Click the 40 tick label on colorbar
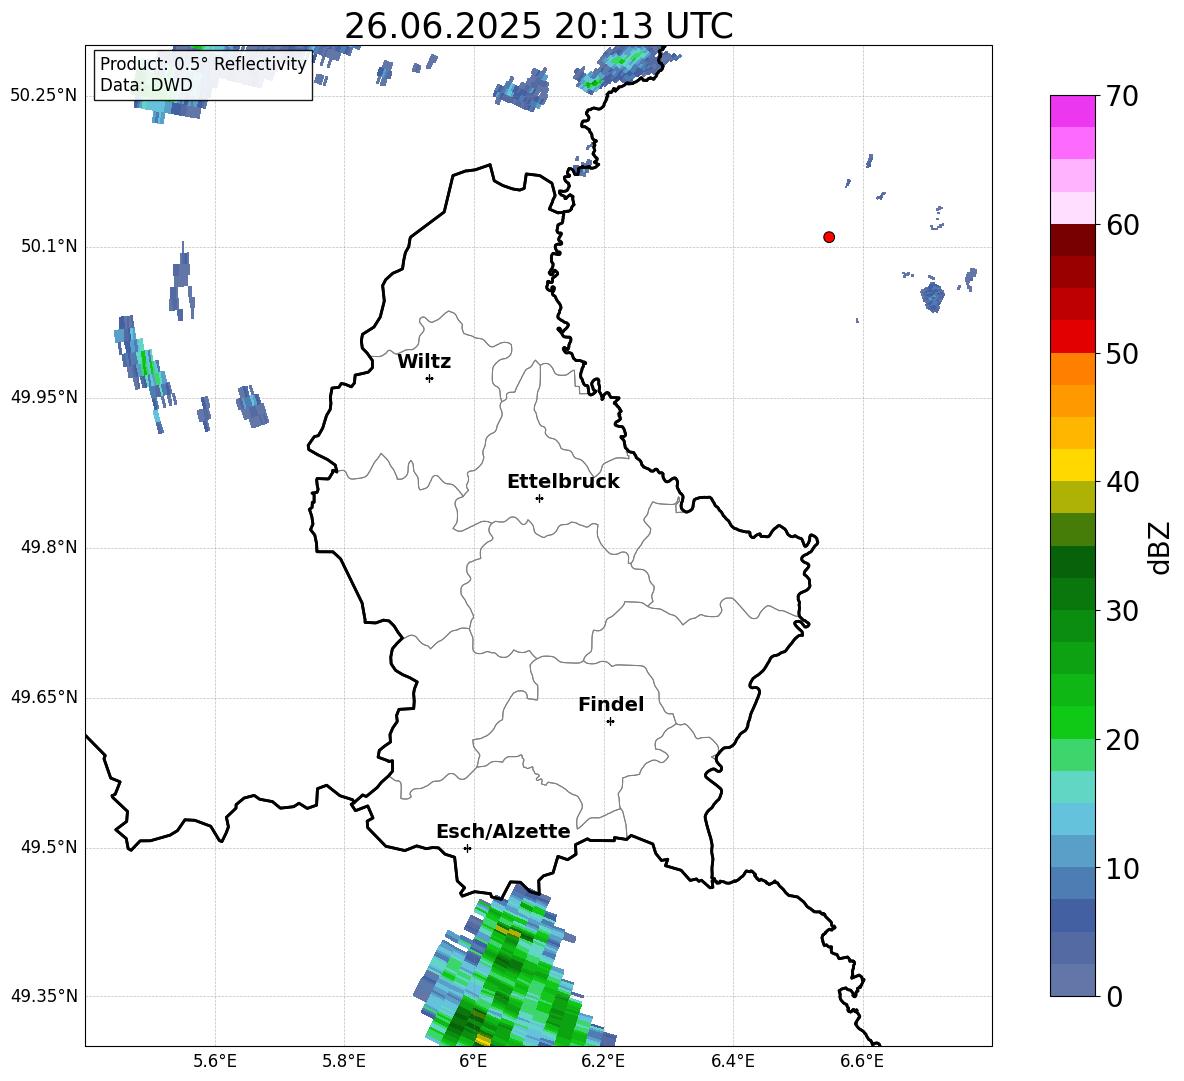1184x1081 pixels. (x=1121, y=482)
